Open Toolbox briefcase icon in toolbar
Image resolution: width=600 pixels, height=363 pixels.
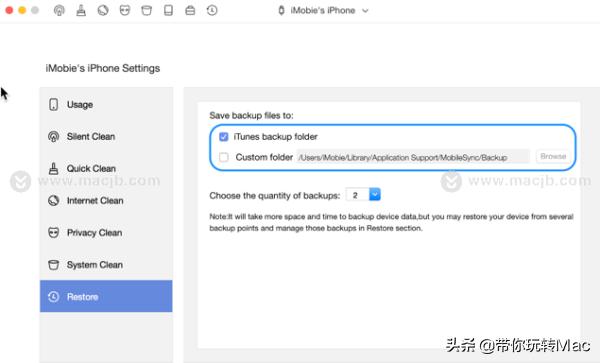(190, 10)
